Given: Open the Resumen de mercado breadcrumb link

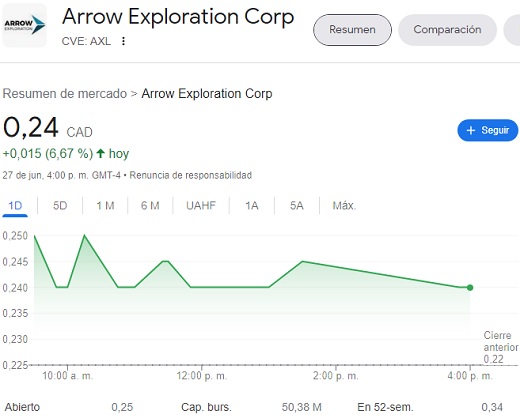Looking at the screenshot, I should point(65,94).
